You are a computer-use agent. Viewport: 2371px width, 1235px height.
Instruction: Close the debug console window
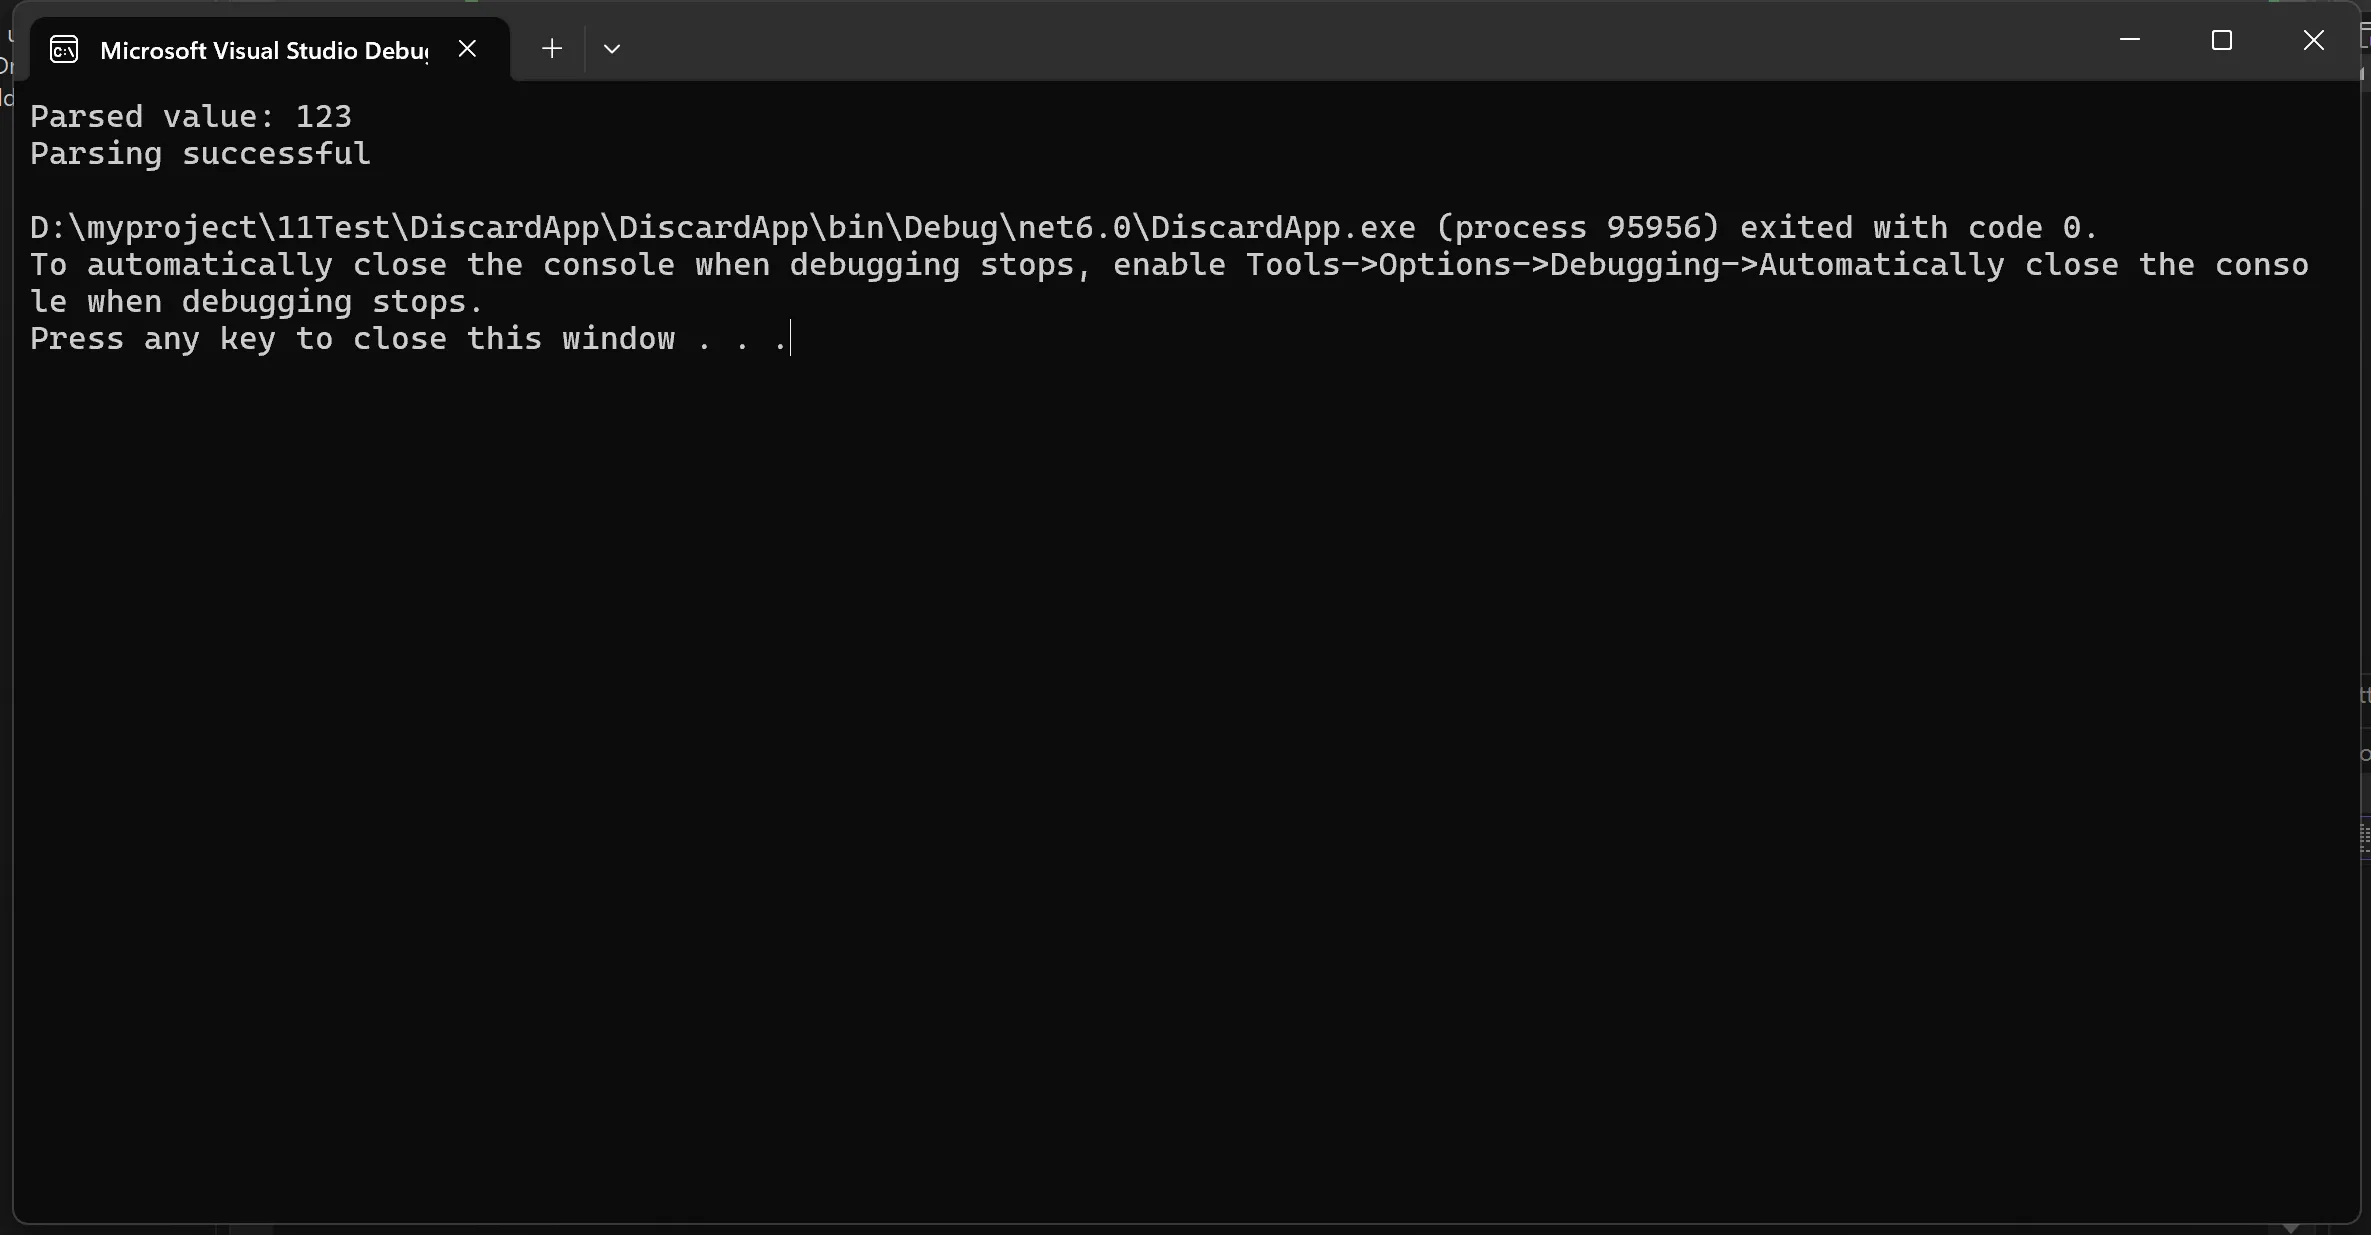pyautogui.click(x=2313, y=41)
